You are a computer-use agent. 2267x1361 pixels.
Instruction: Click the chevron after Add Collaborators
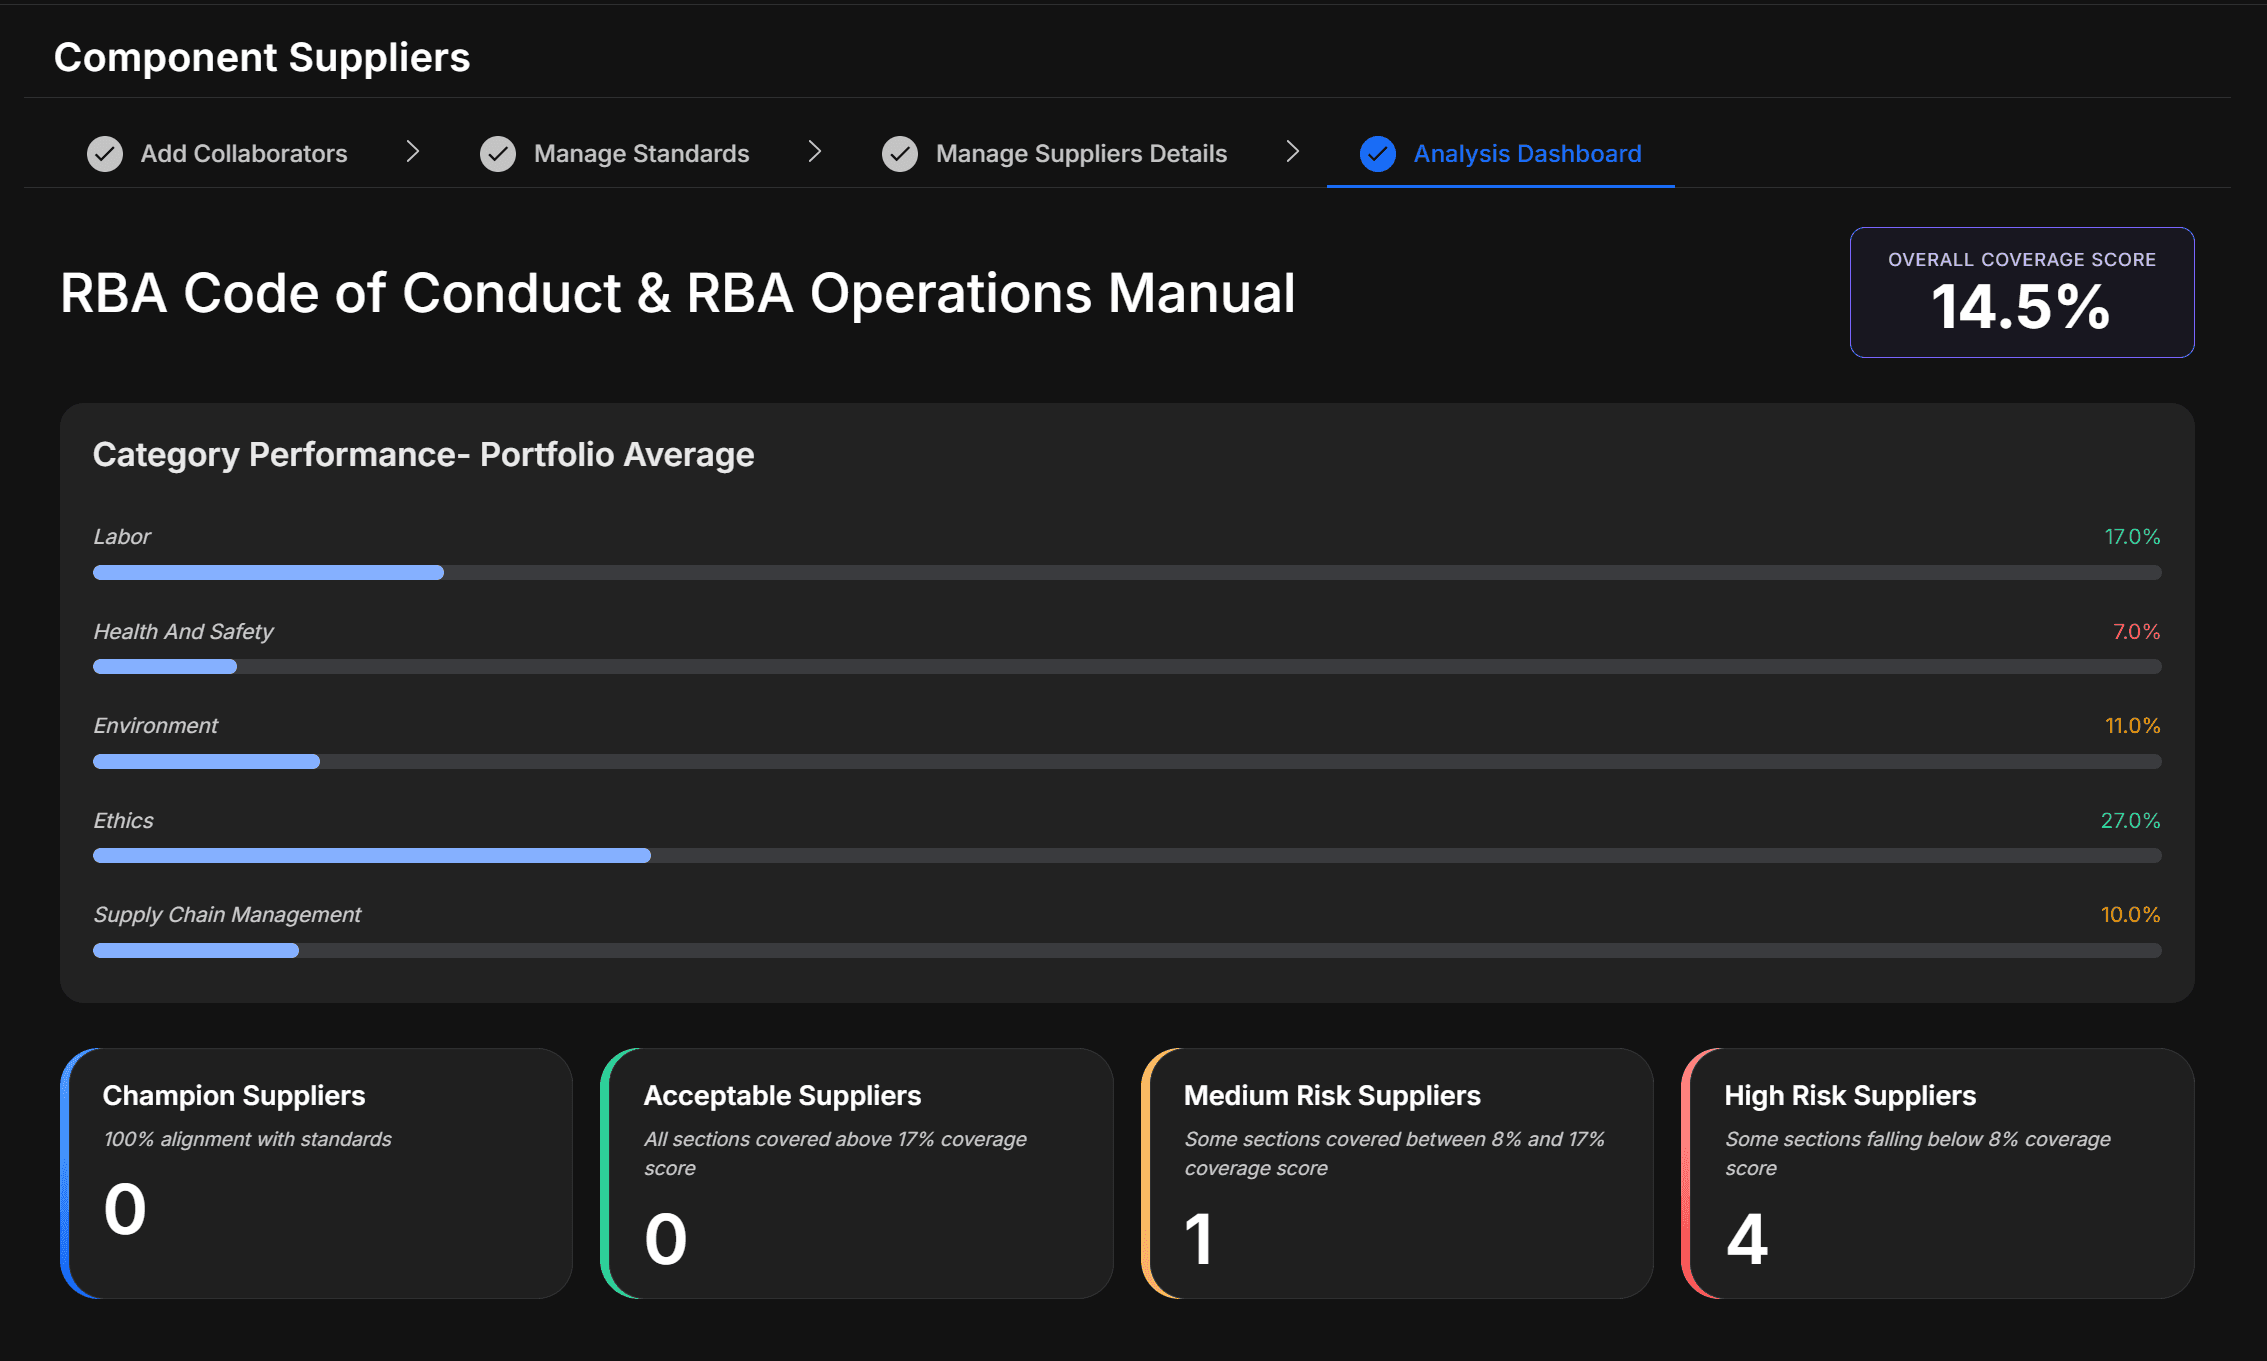(412, 152)
